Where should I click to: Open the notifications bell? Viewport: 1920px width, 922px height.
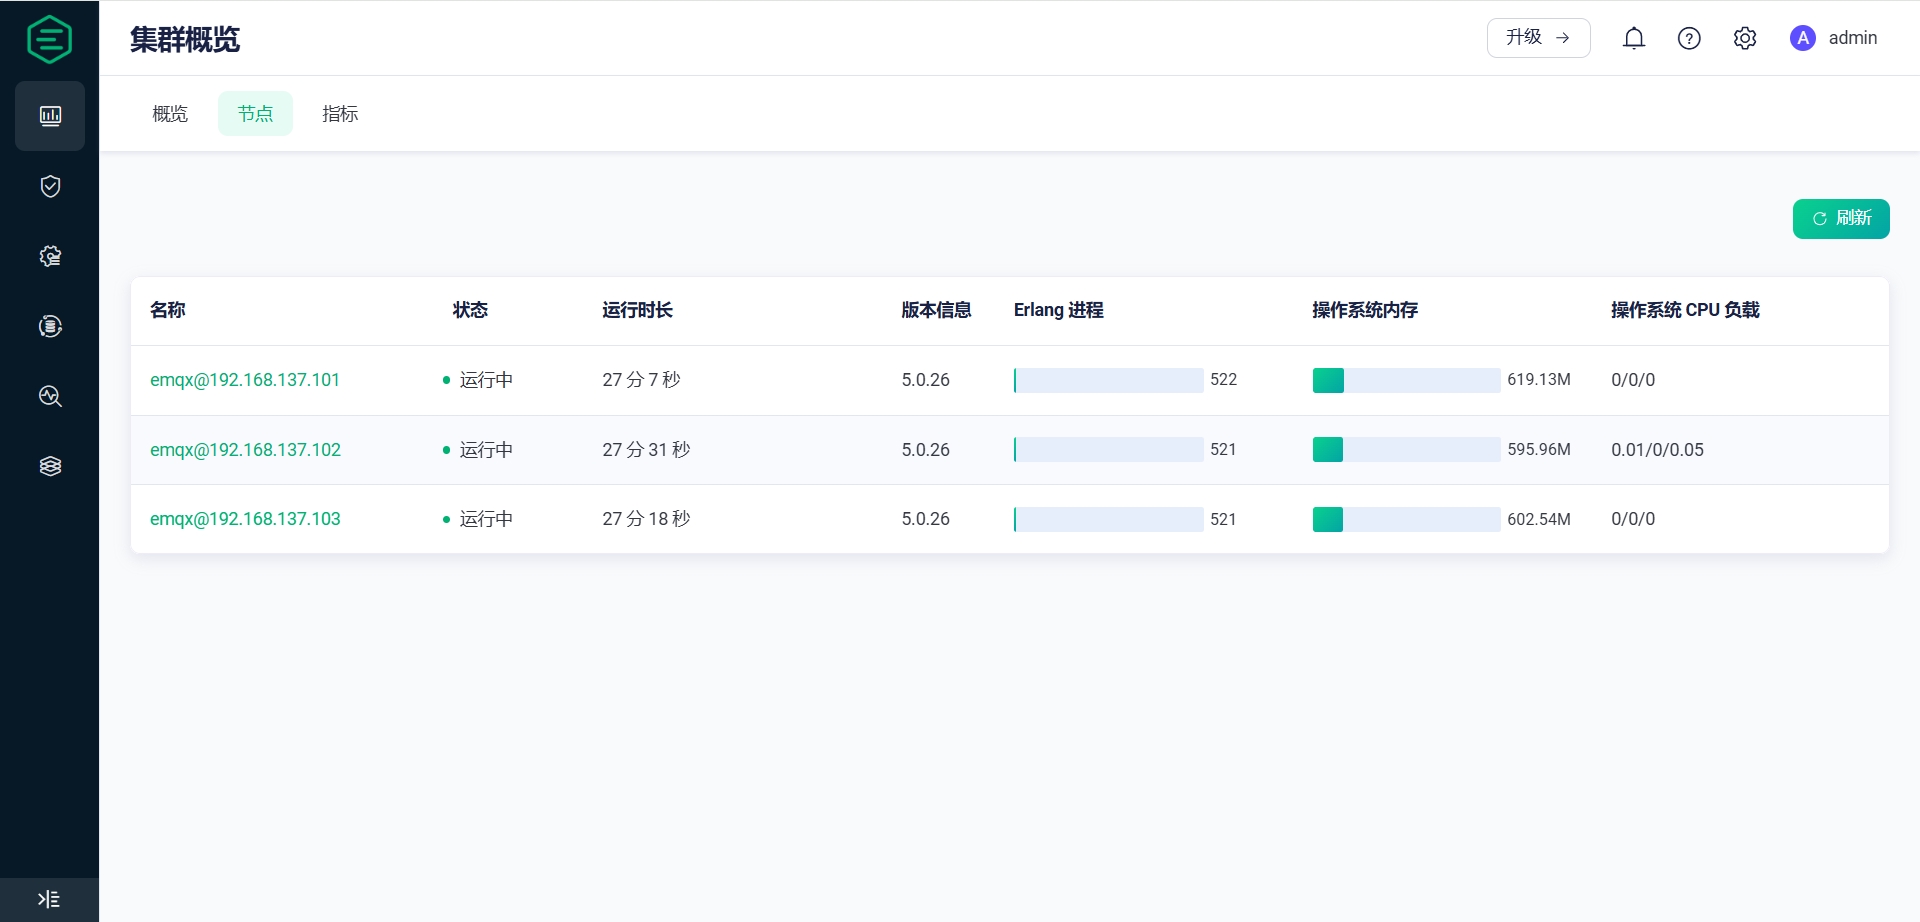[x=1634, y=38]
